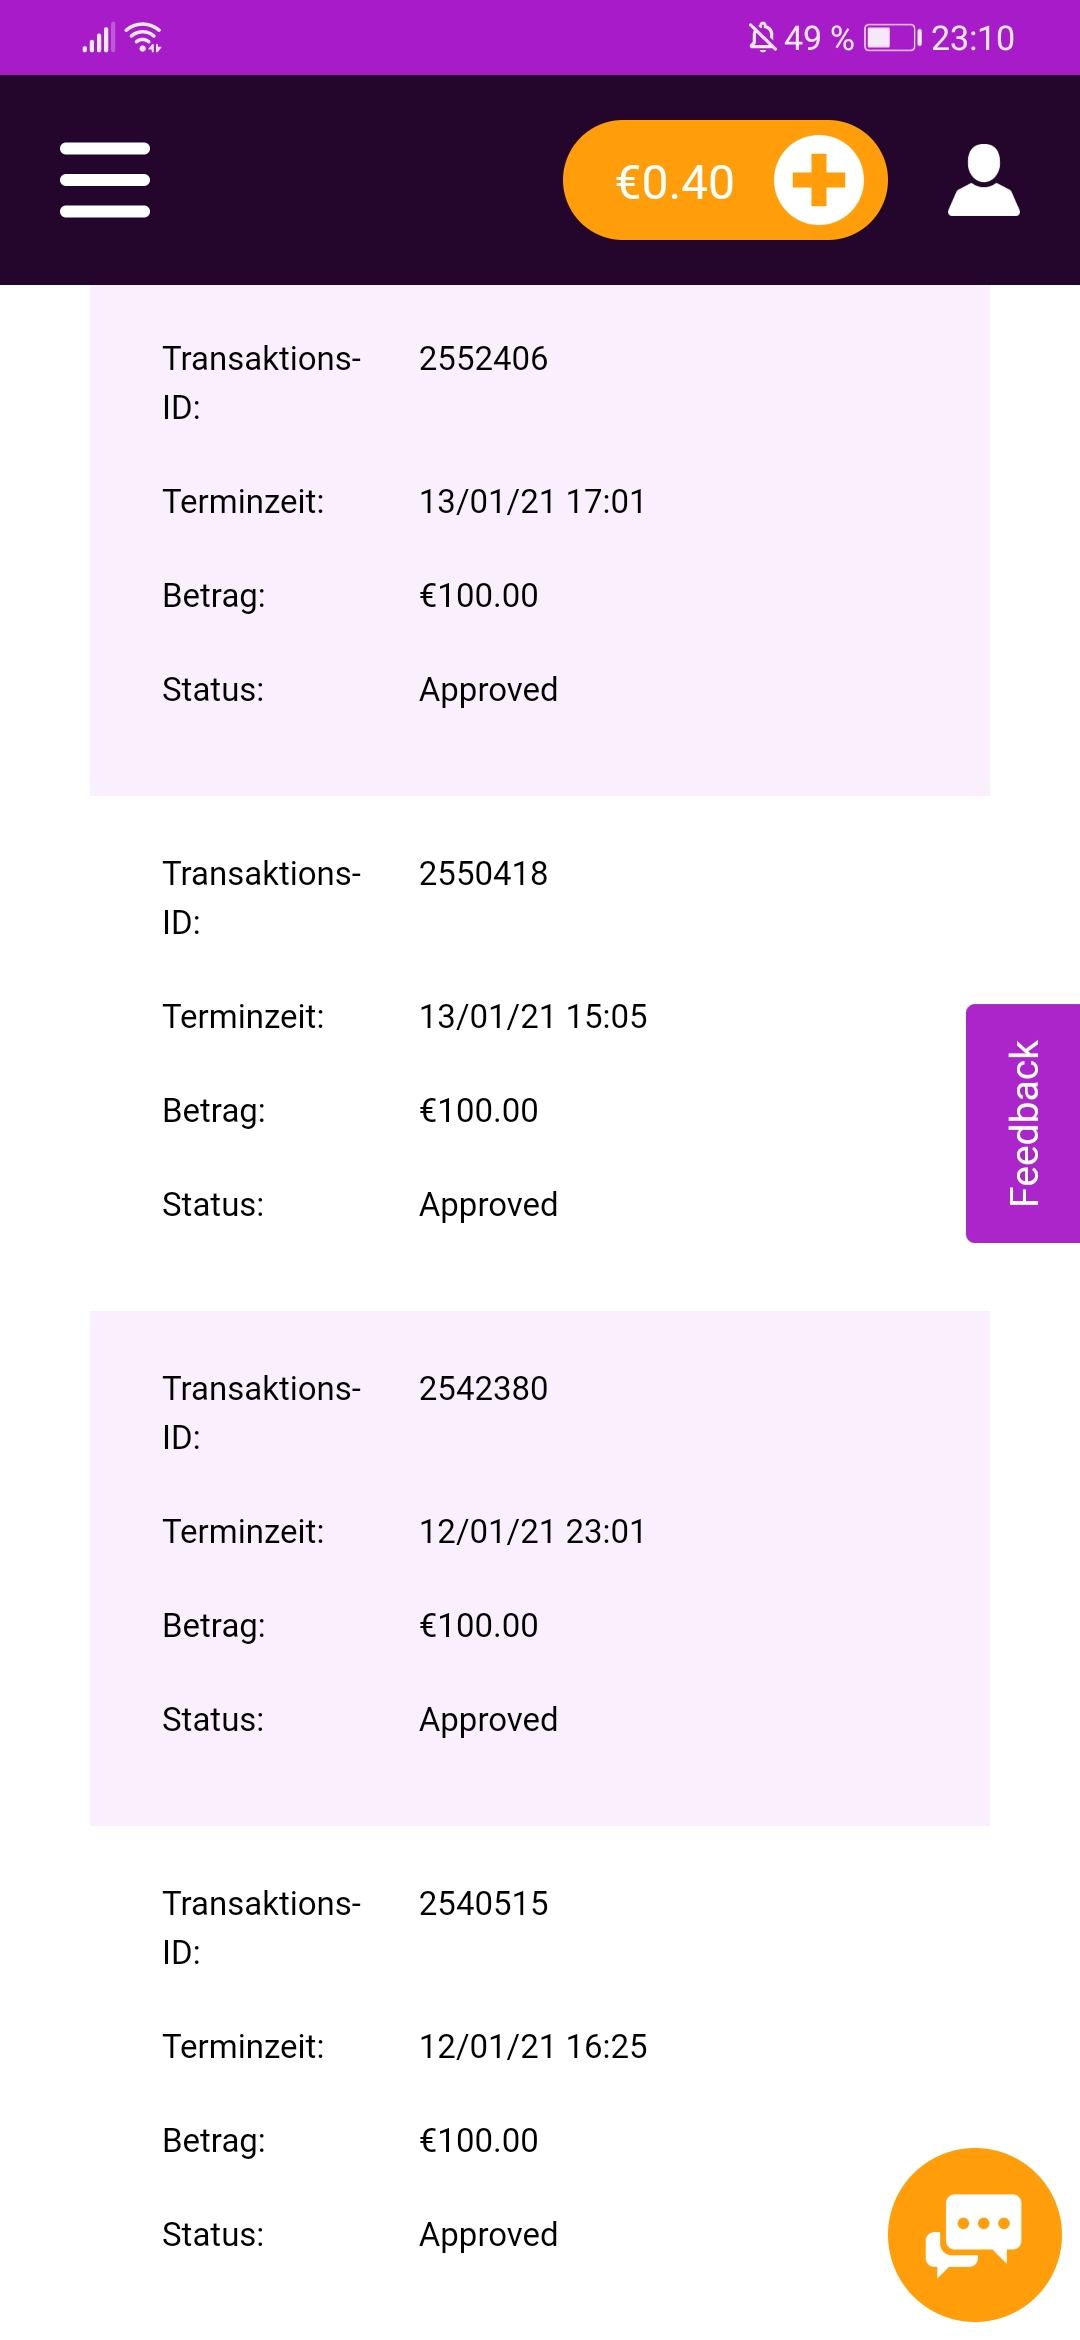Tap Approved status of transaction 2550418
1080x2340 pixels.
pos(488,1205)
